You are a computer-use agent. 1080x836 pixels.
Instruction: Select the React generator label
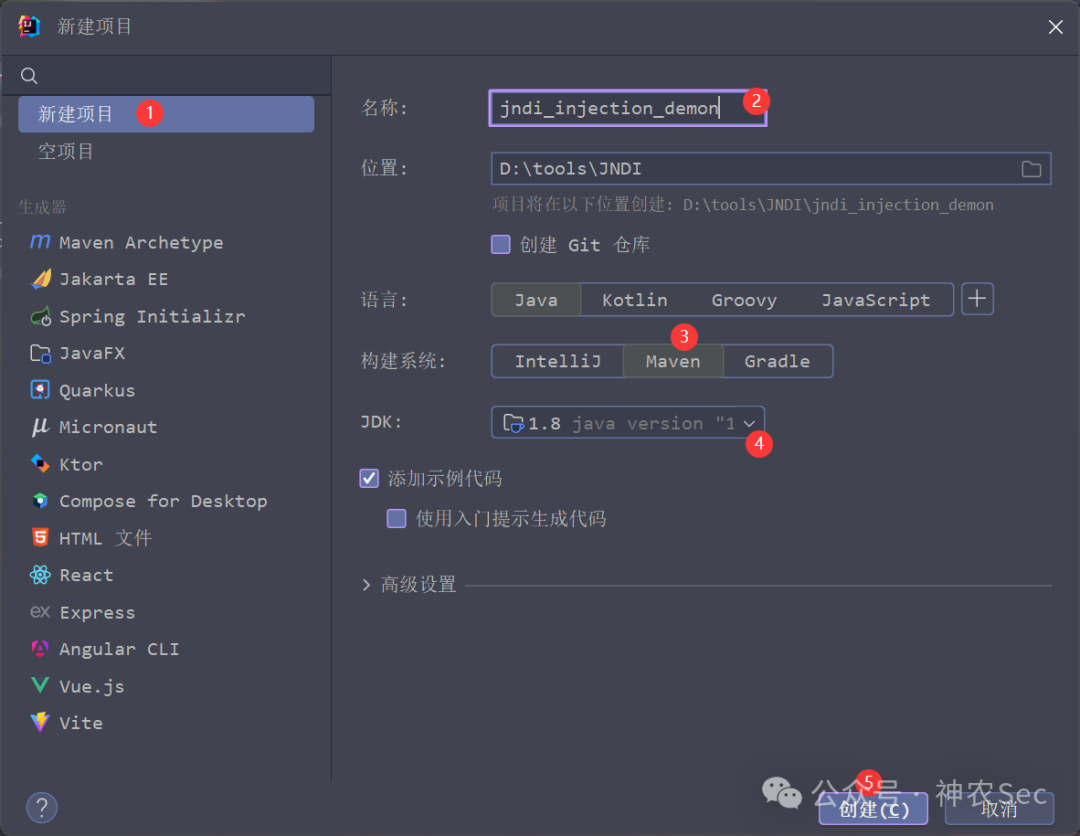pos(86,575)
